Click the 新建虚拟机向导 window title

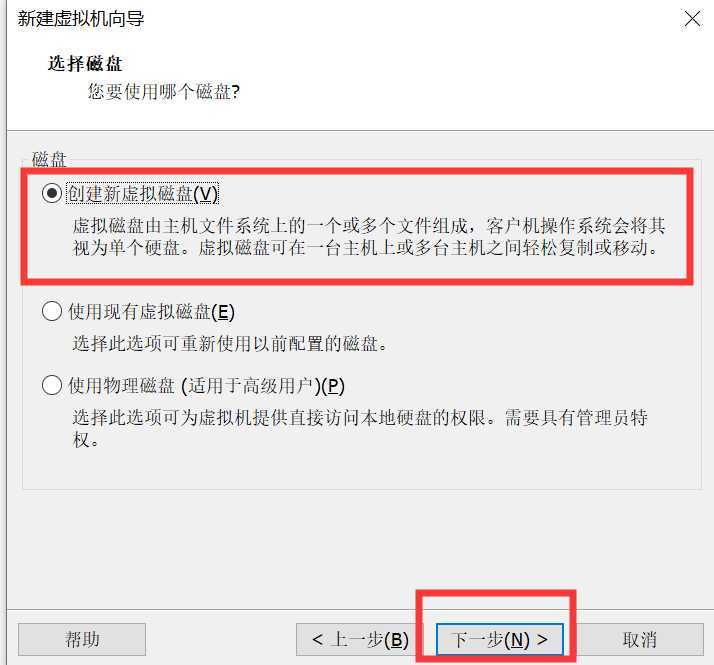tap(81, 19)
